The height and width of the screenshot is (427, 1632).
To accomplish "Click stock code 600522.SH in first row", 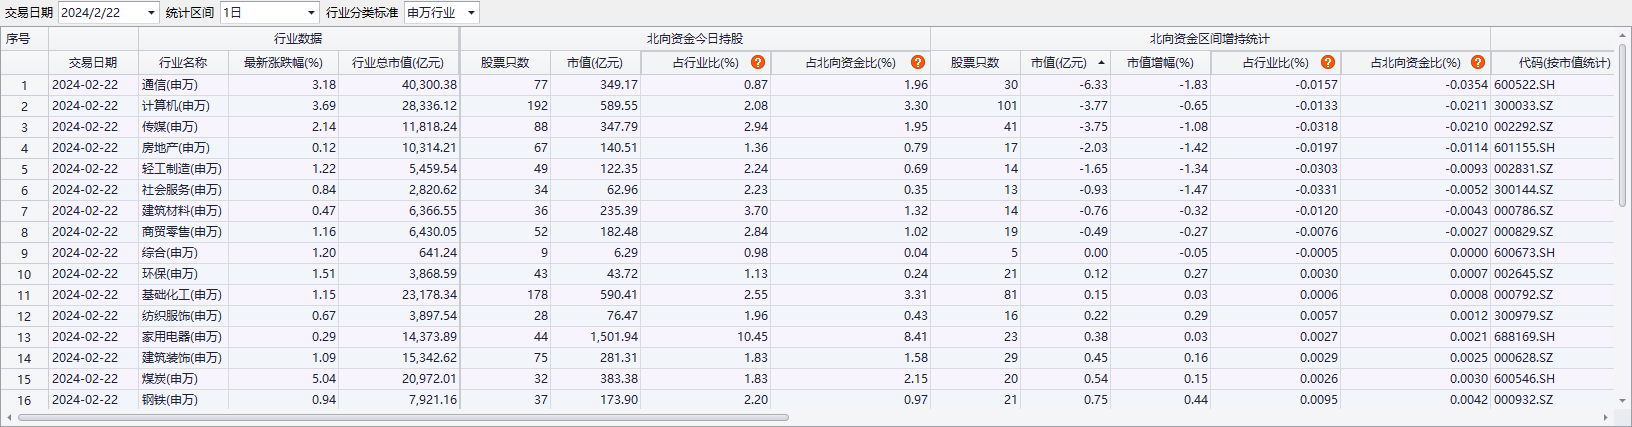I will (1524, 85).
